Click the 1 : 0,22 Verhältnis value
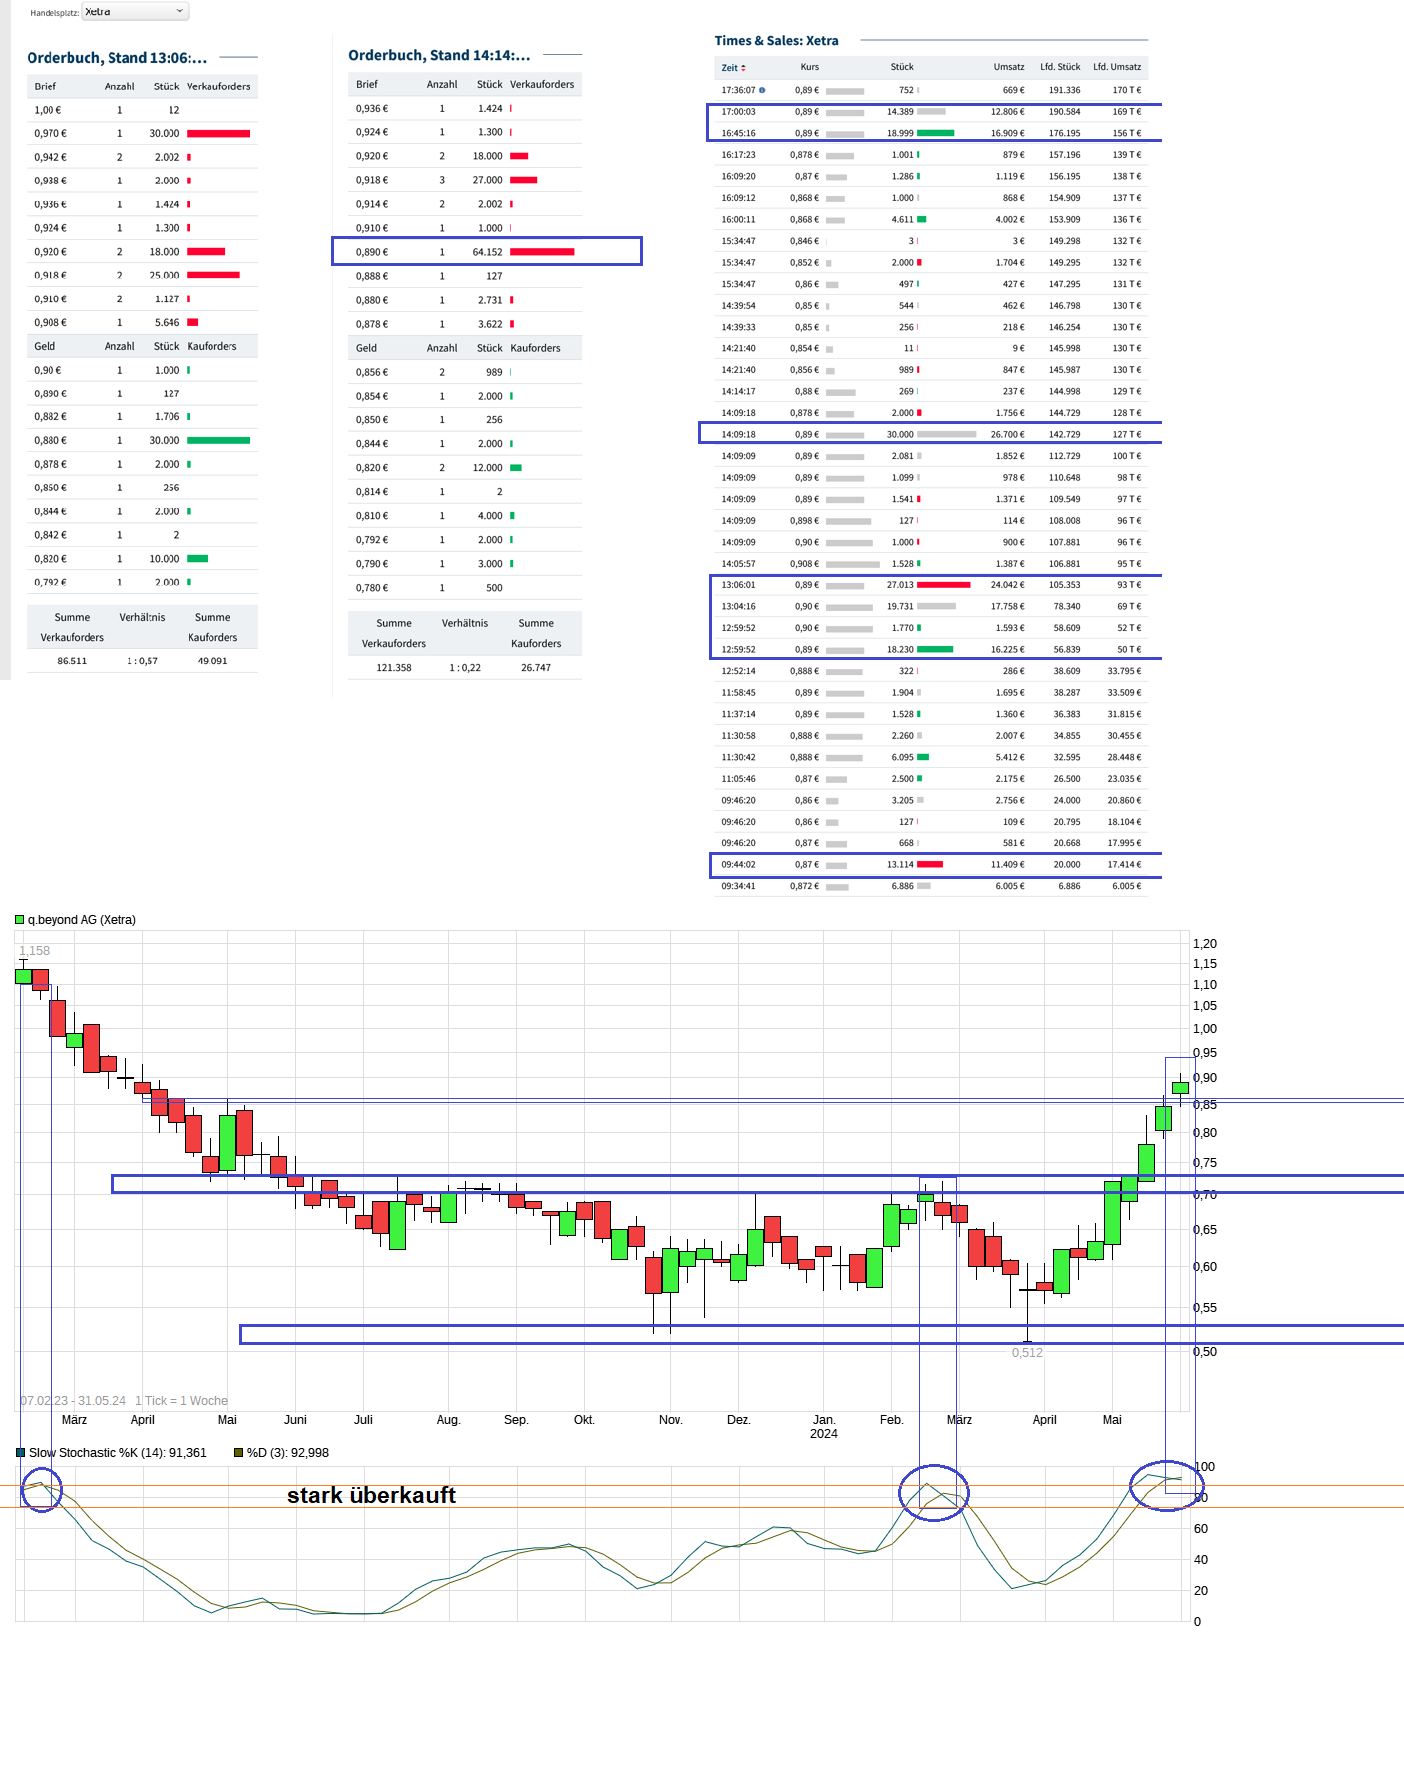This screenshot has height=1780, width=1404. pos(465,668)
